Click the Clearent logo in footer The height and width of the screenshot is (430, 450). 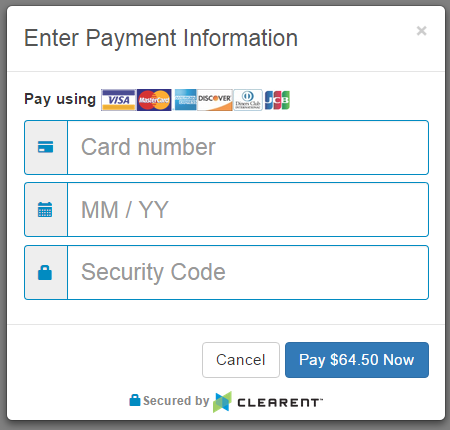[268, 402]
